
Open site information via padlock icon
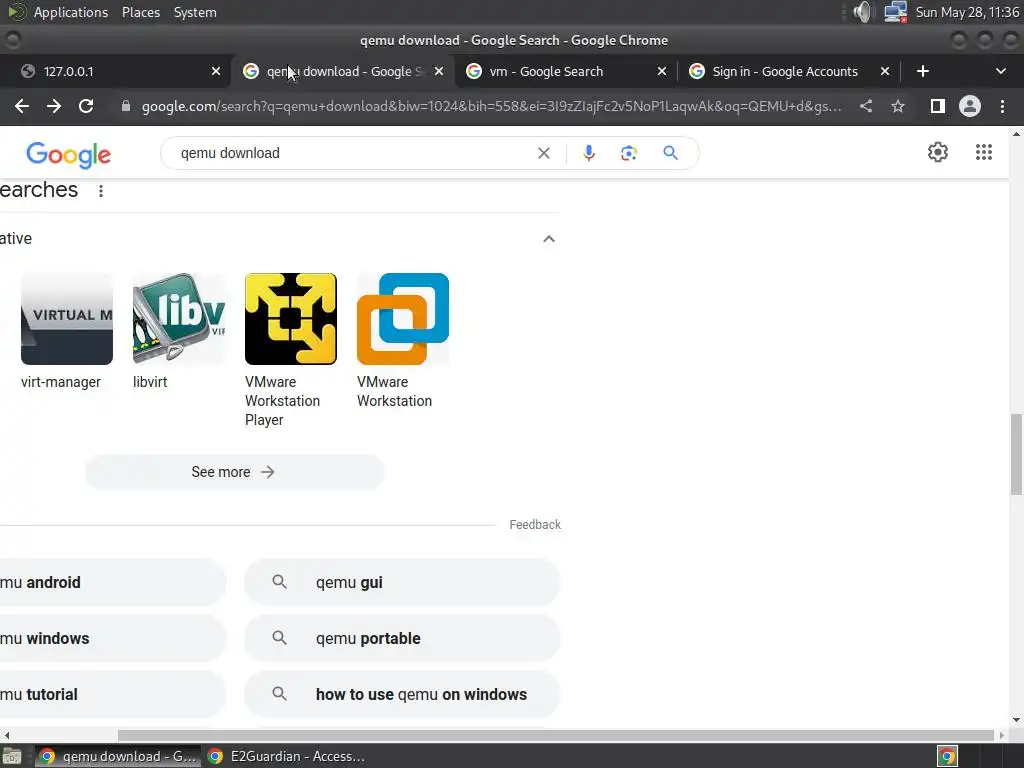[x=126, y=106]
